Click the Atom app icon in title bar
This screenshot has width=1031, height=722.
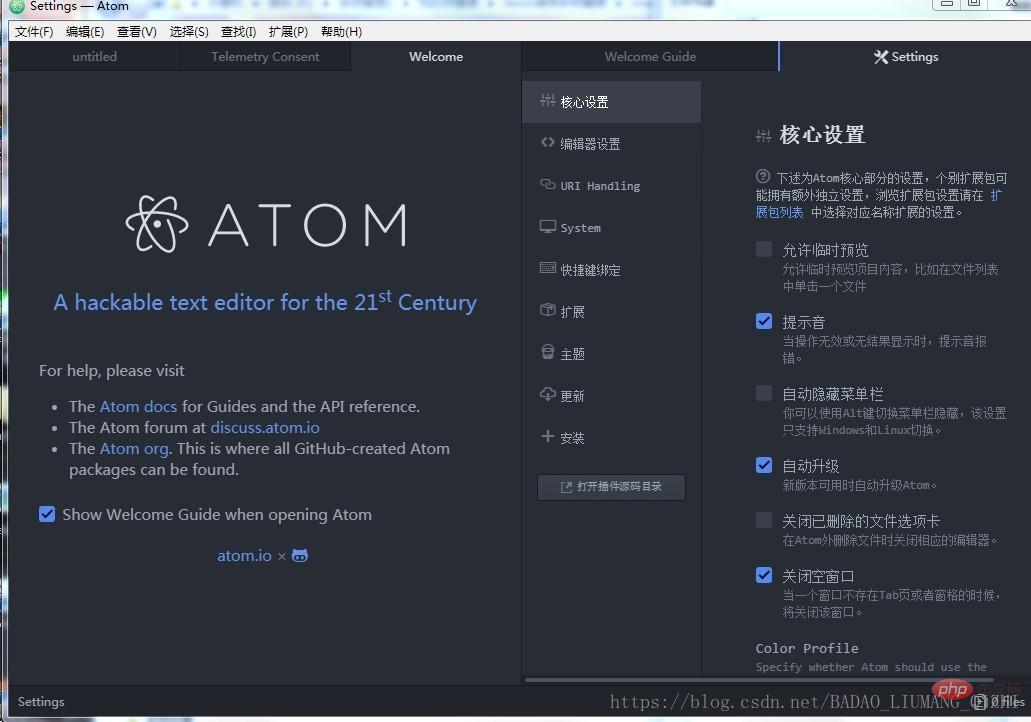point(16,7)
